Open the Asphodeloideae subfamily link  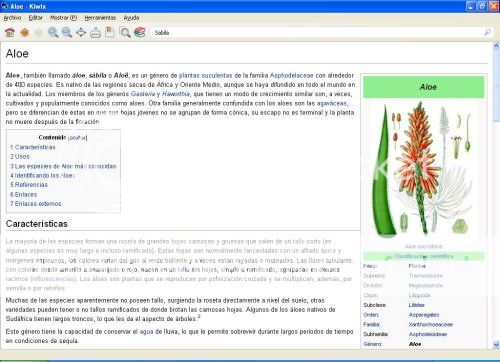(x=428, y=334)
